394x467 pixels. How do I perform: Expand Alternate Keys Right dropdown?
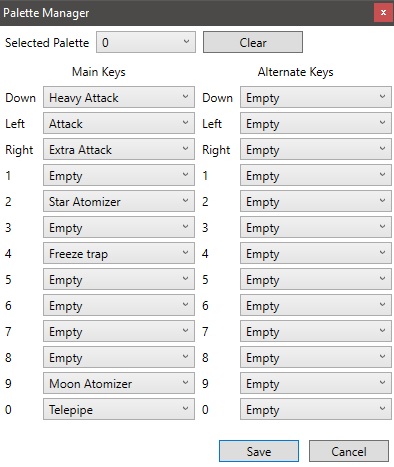316,149
